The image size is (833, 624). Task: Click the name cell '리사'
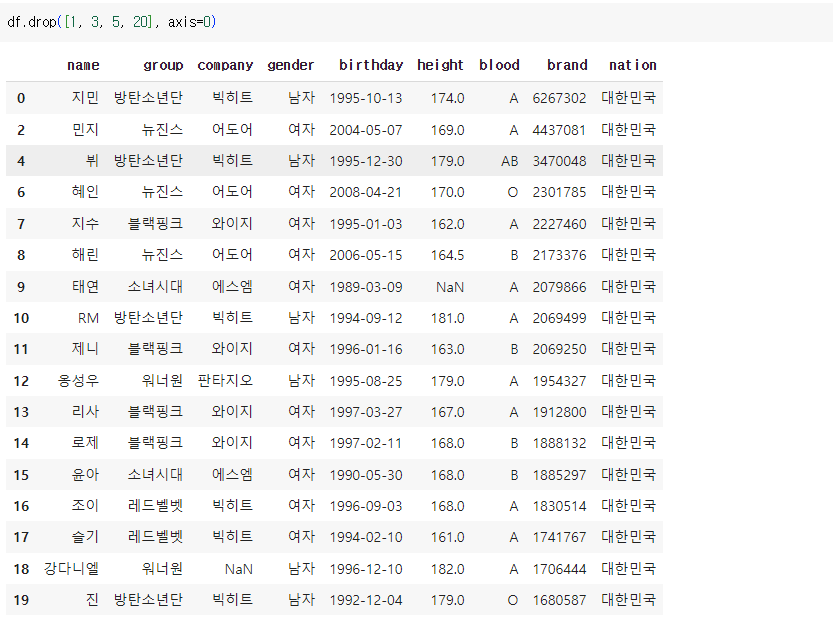[x=85, y=412]
